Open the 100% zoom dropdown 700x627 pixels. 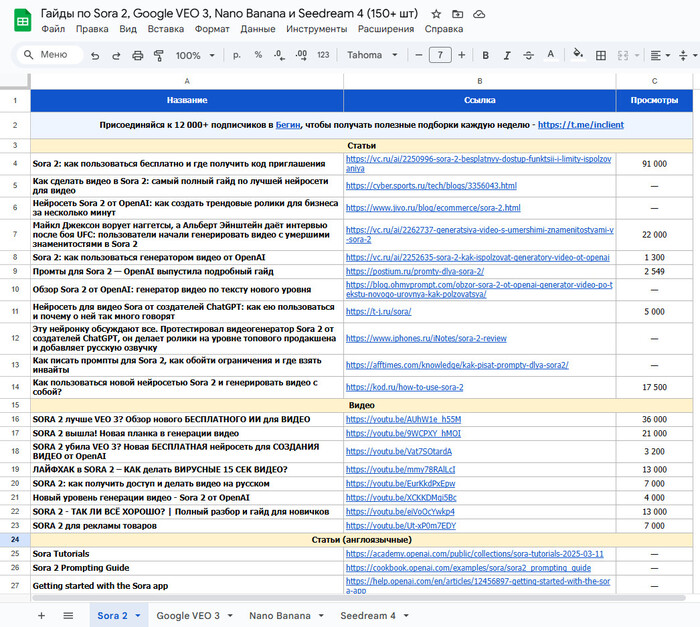coord(194,55)
